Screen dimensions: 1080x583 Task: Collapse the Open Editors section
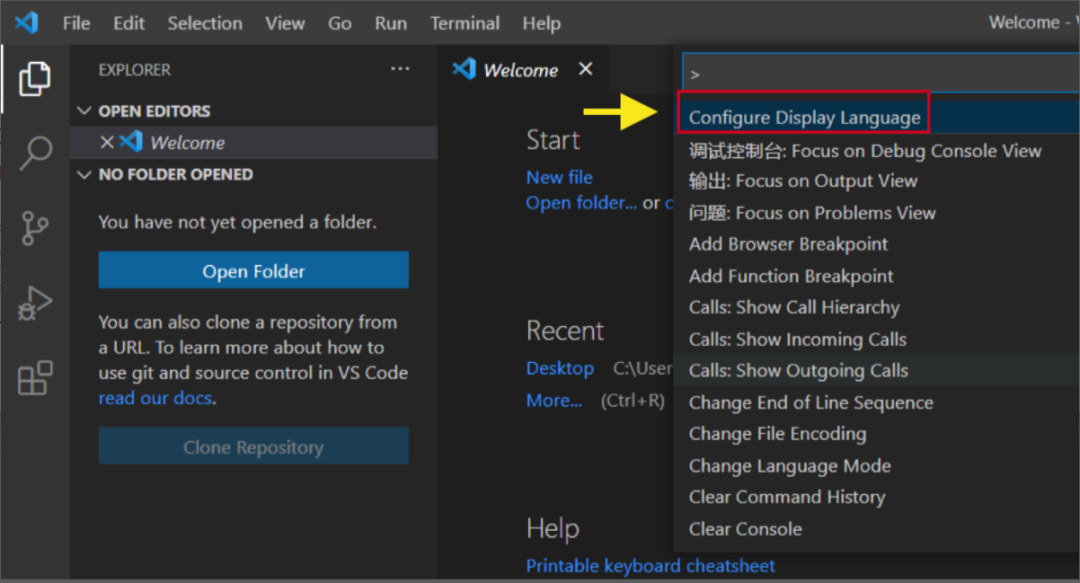pos(84,111)
